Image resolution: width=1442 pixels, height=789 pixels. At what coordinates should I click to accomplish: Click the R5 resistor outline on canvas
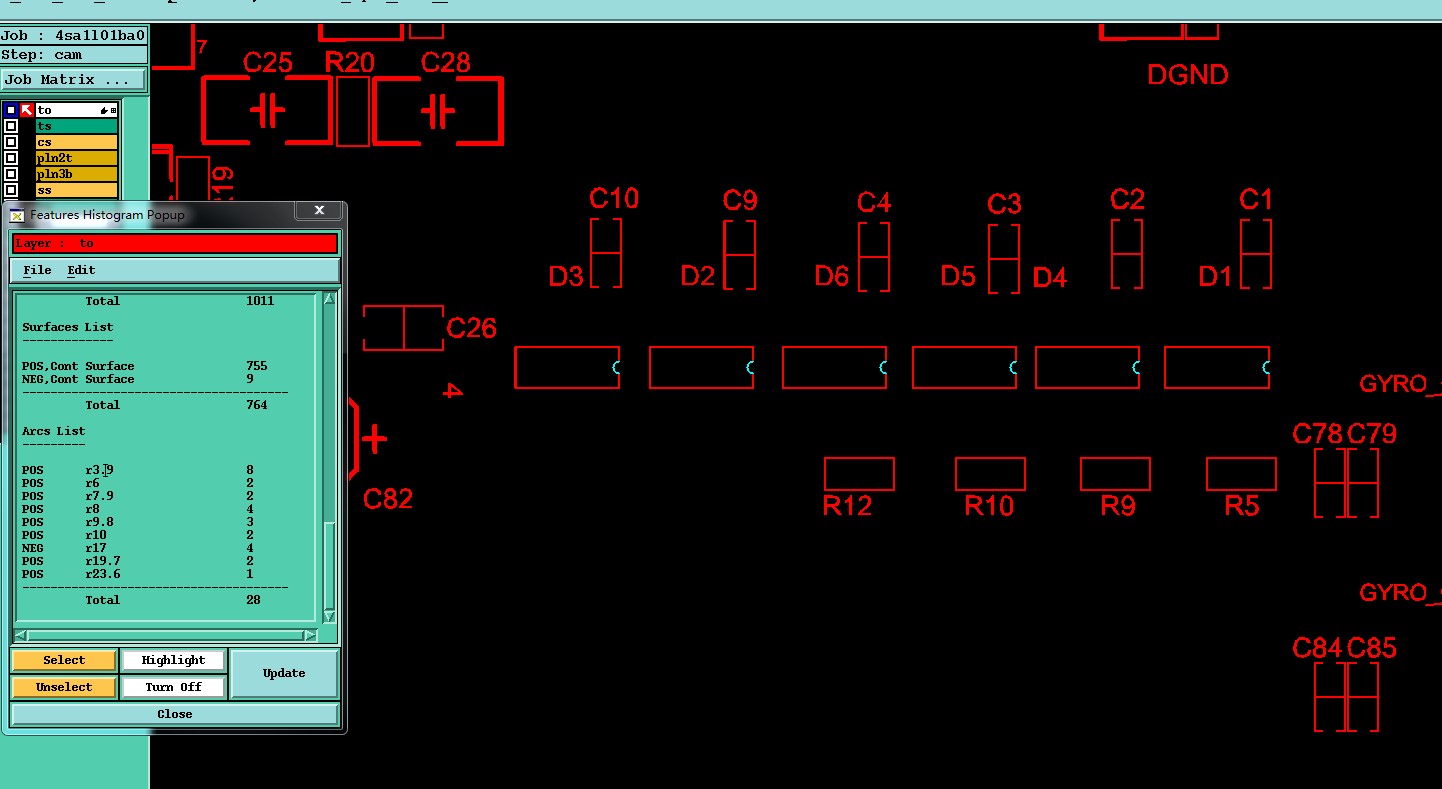(x=1241, y=474)
